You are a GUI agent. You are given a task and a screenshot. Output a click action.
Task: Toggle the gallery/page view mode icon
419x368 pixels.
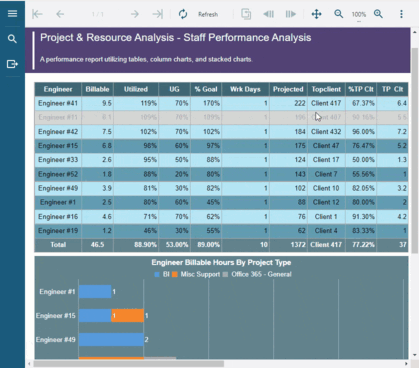(x=246, y=14)
